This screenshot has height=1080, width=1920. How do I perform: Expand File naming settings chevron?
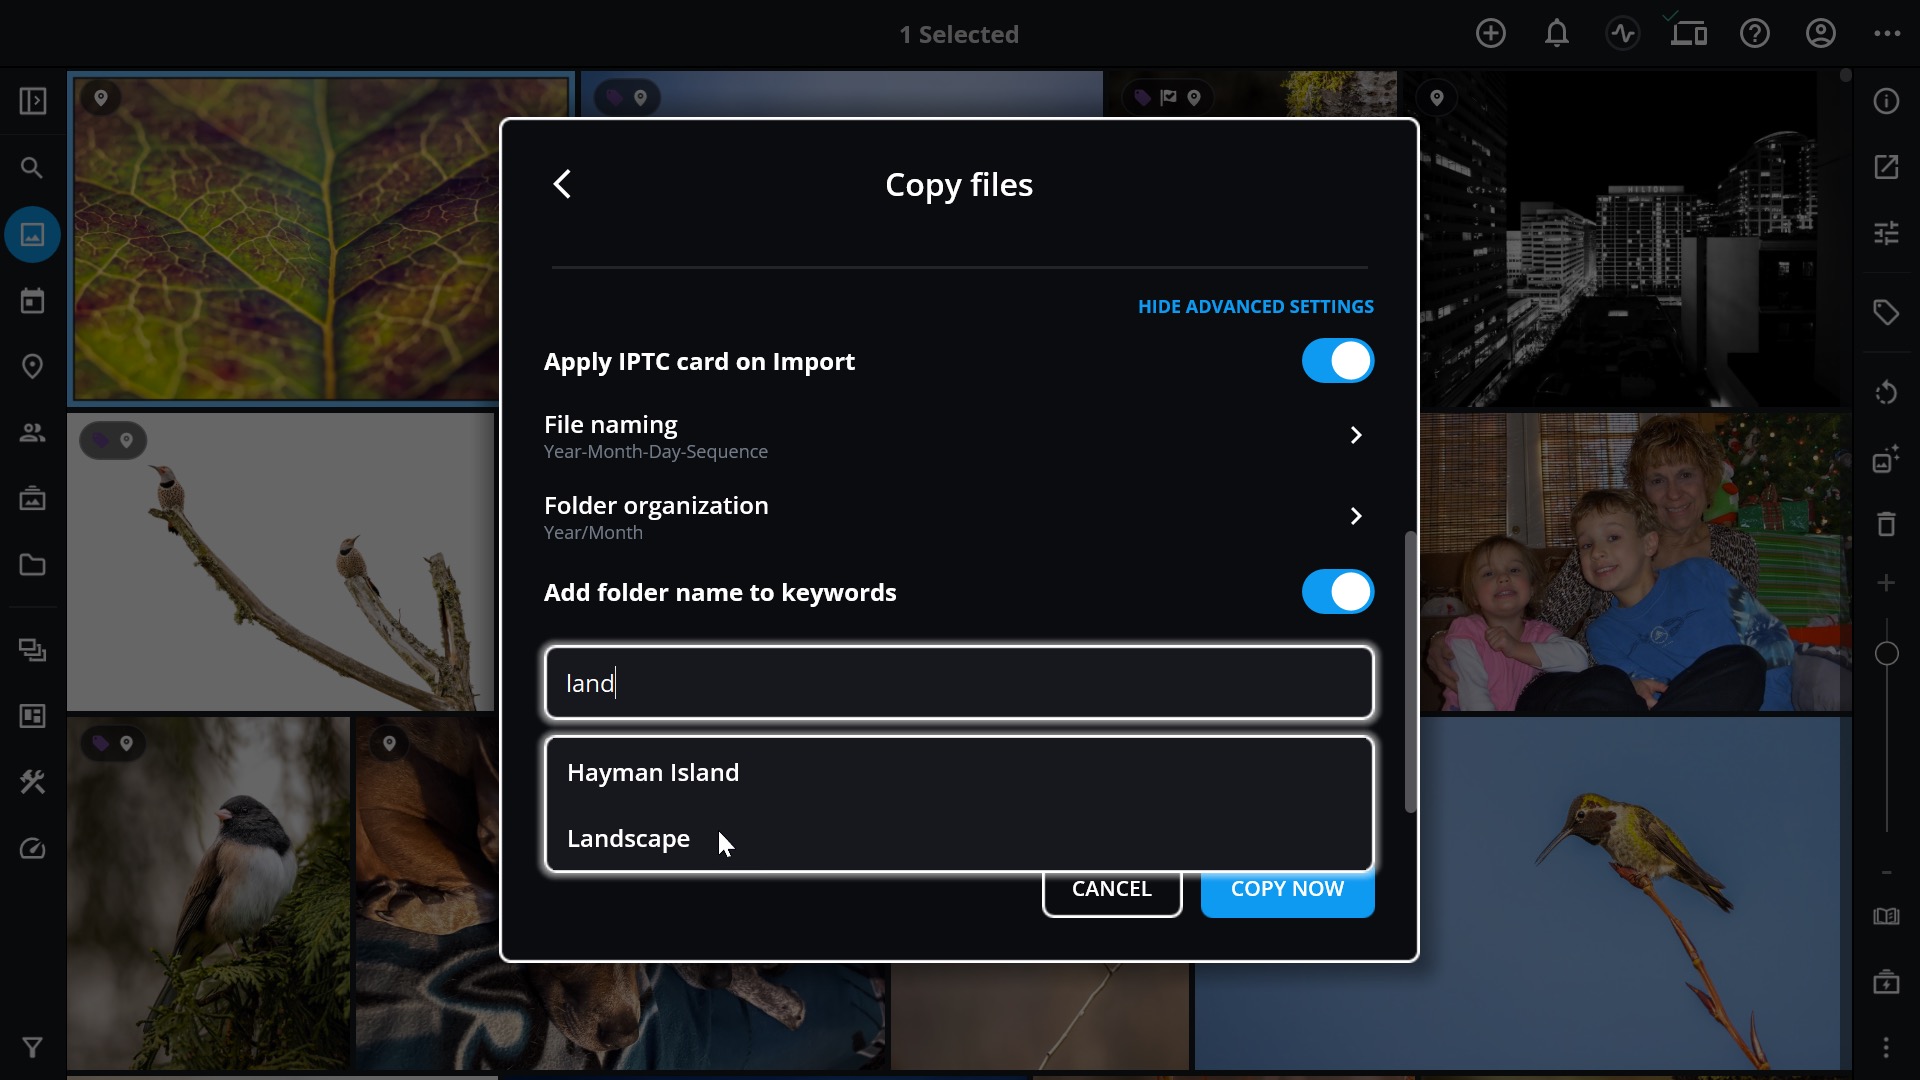click(1356, 435)
